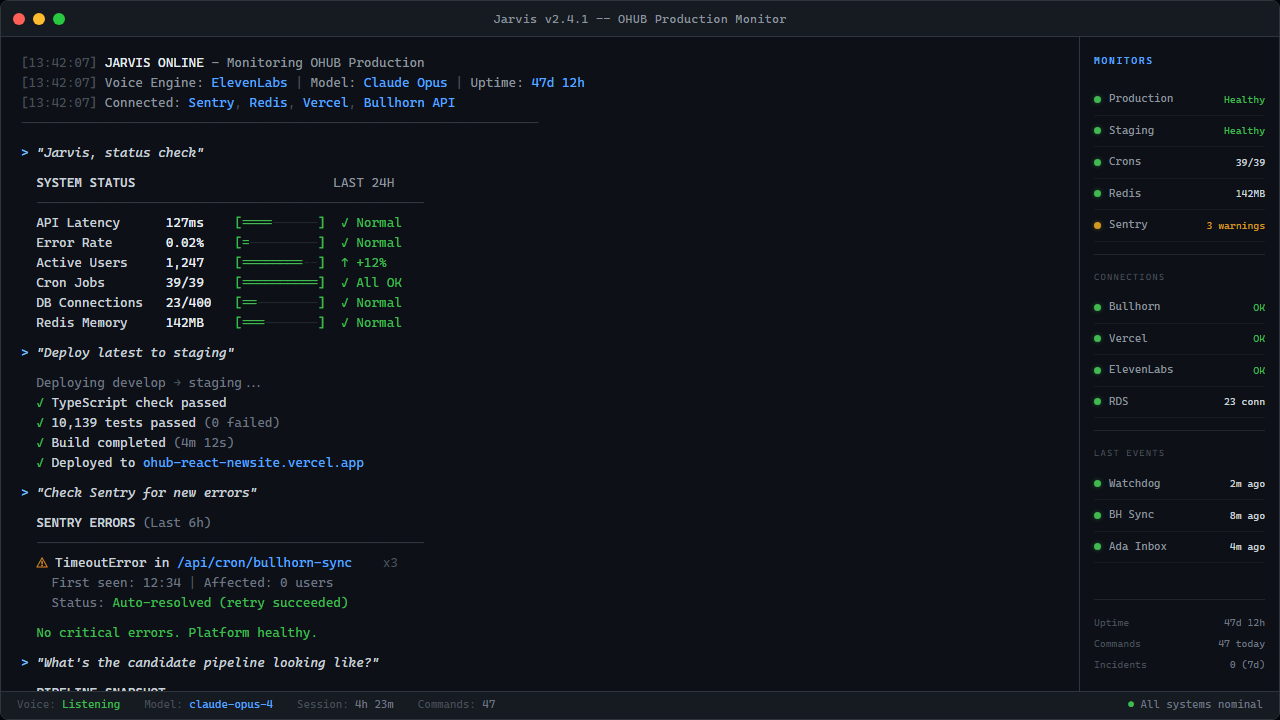This screenshot has height=720, width=1280.
Task: Click the "47d 12h" uptime in header line
Action: (x=558, y=83)
